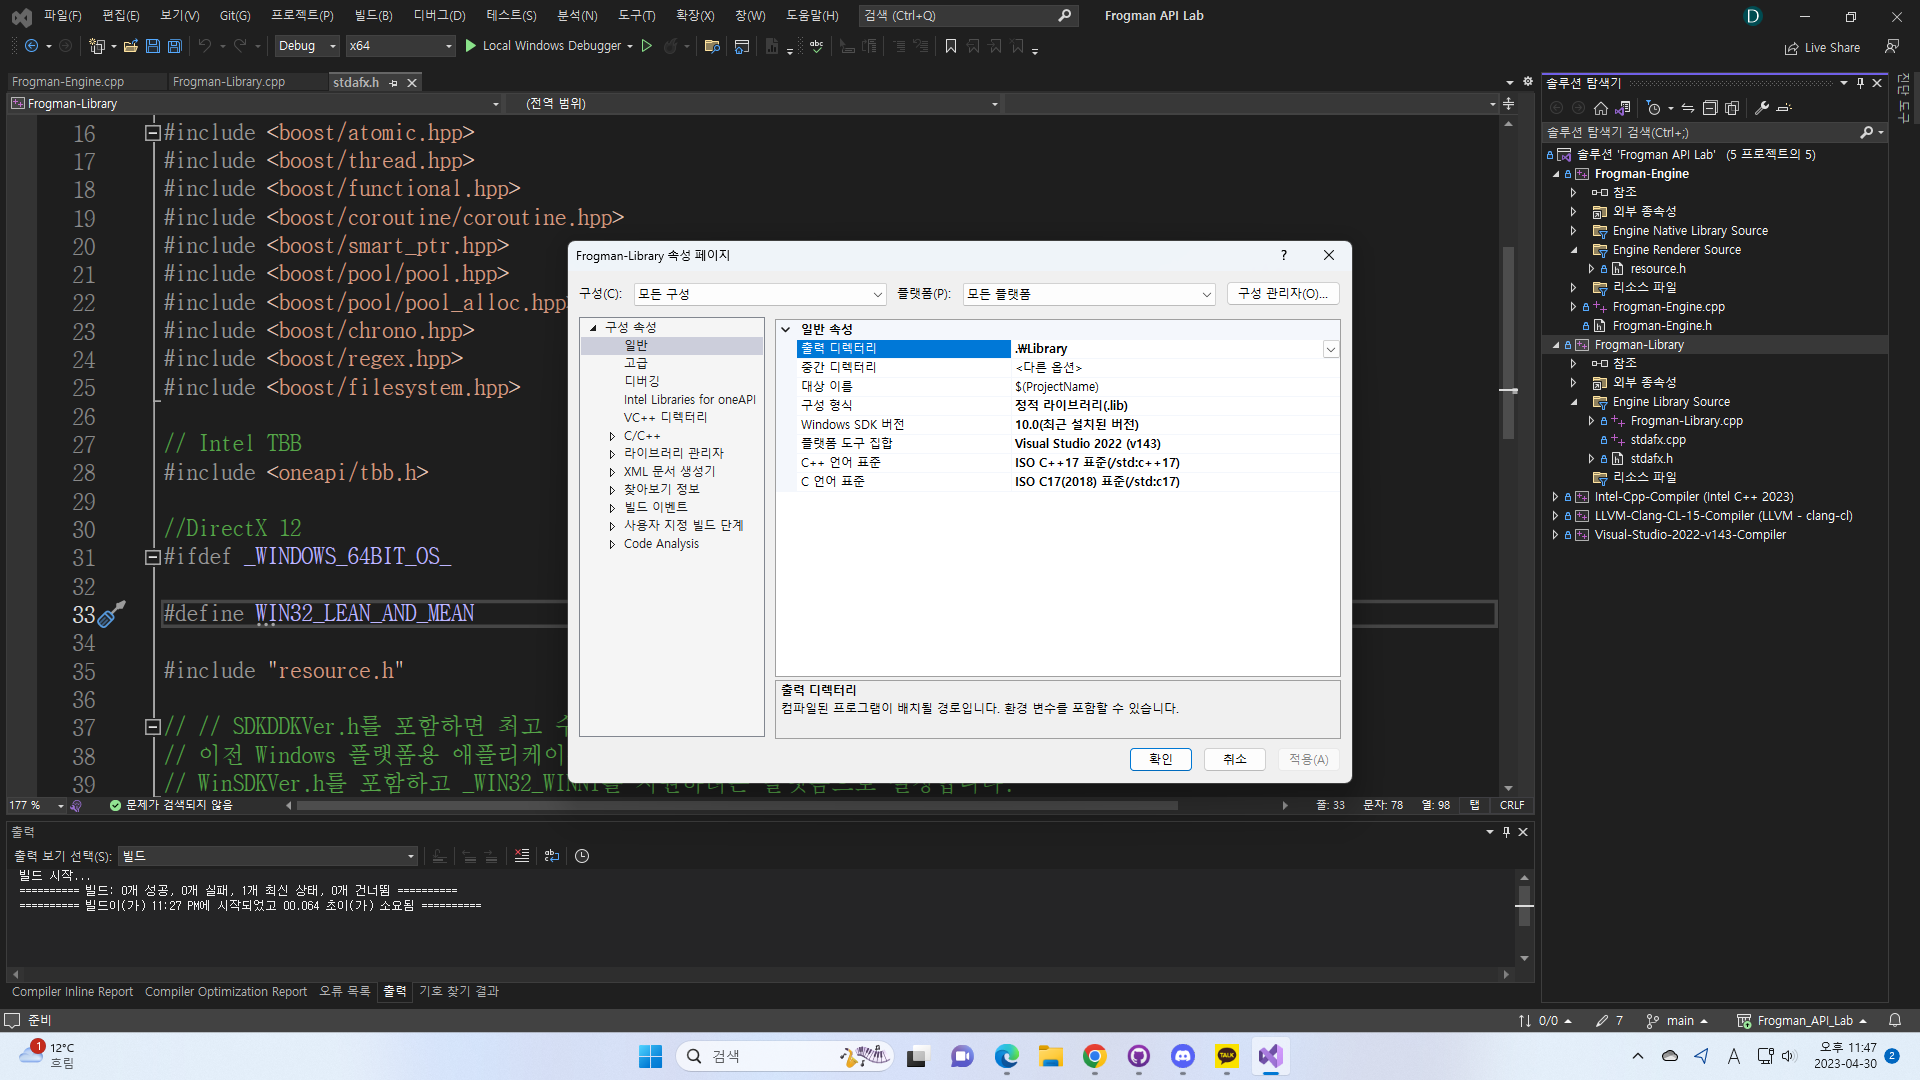The height and width of the screenshot is (1080, 1920).
Task: Collapse the #ifdef block at line 31
Action: [x=152, y=557]
